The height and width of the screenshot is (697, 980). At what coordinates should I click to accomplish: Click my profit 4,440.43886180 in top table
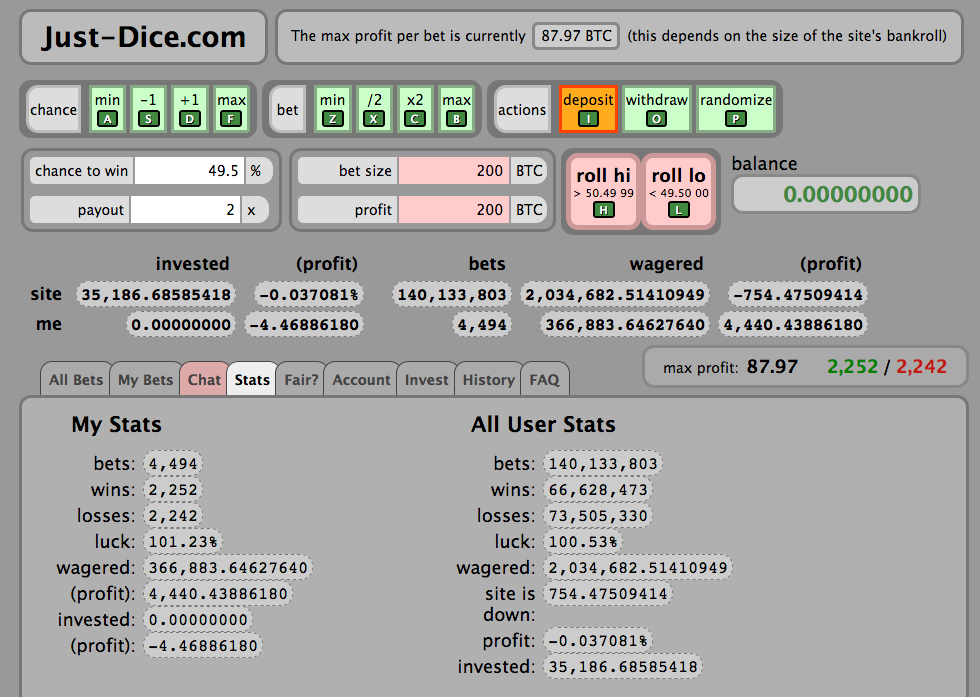click(x=793, y=324)
